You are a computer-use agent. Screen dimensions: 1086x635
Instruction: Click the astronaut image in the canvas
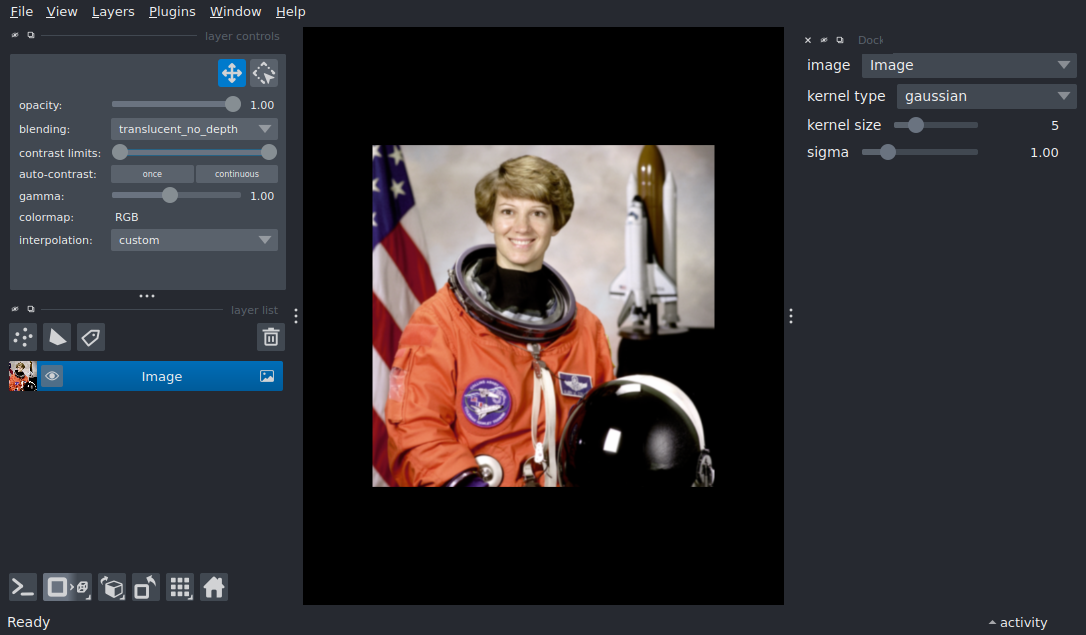point(543,316)
